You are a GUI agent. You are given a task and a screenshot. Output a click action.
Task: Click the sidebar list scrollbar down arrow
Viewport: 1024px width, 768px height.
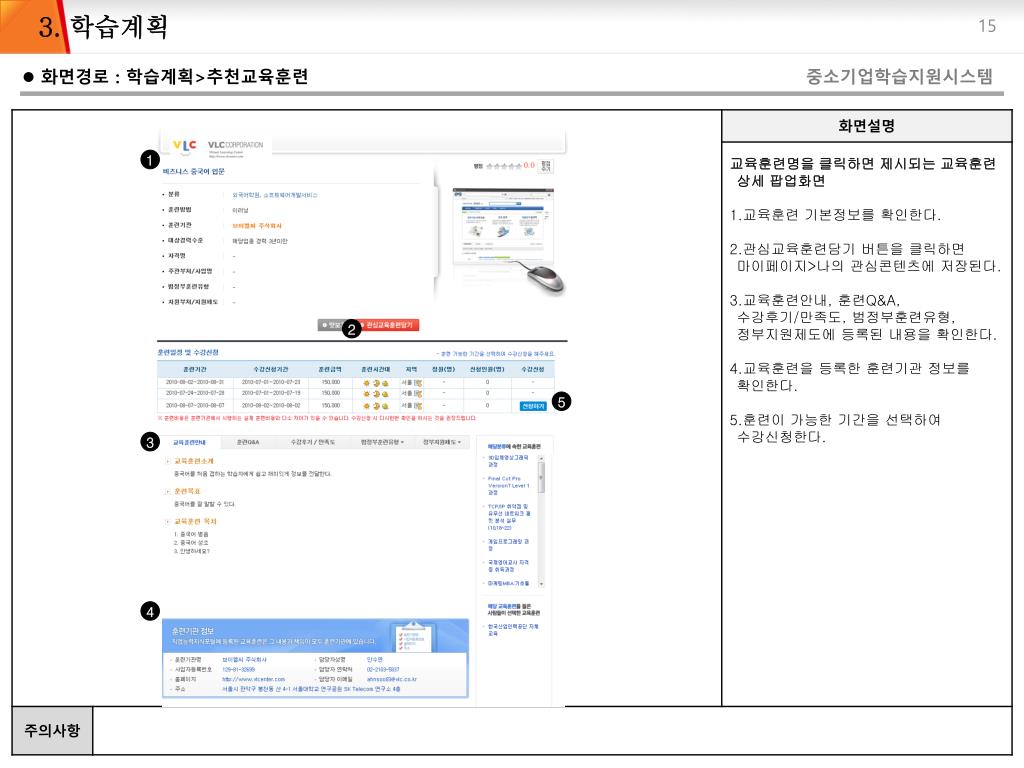coord(541,583)
